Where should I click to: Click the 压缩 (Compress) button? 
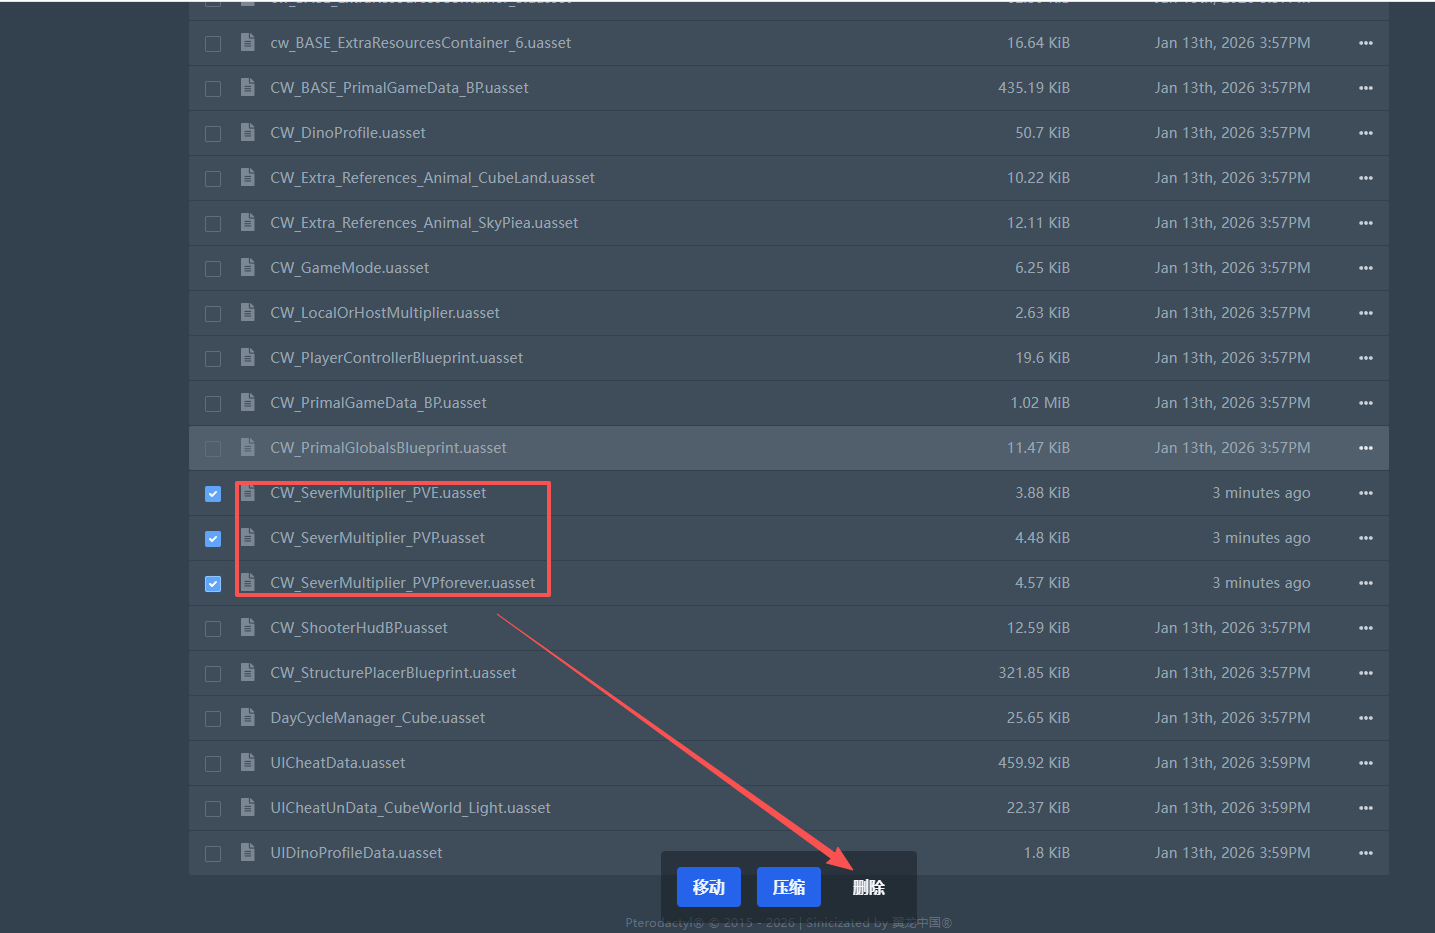click(x=788, y=887)
